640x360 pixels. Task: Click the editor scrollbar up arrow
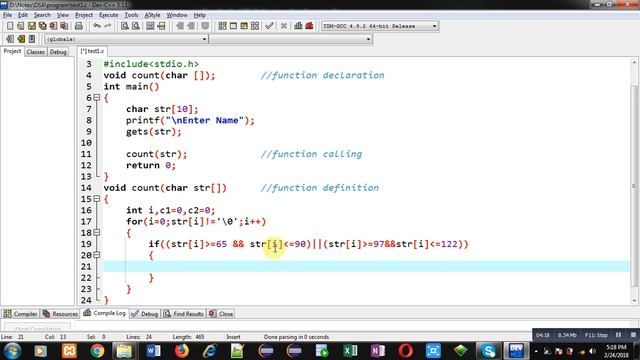point(634,62)
